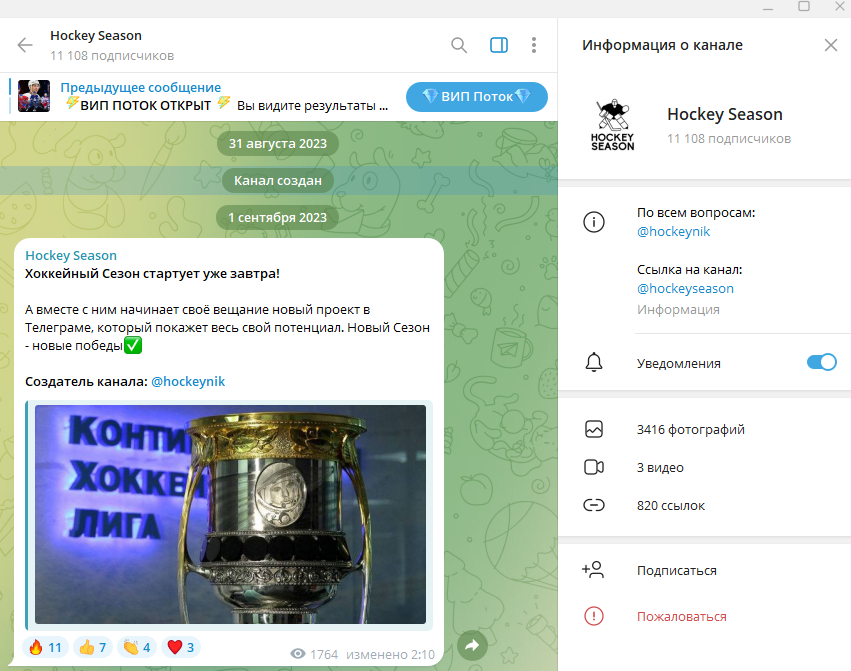Close the channel info panel
The image size is (851, 671).
coord(831,45)
